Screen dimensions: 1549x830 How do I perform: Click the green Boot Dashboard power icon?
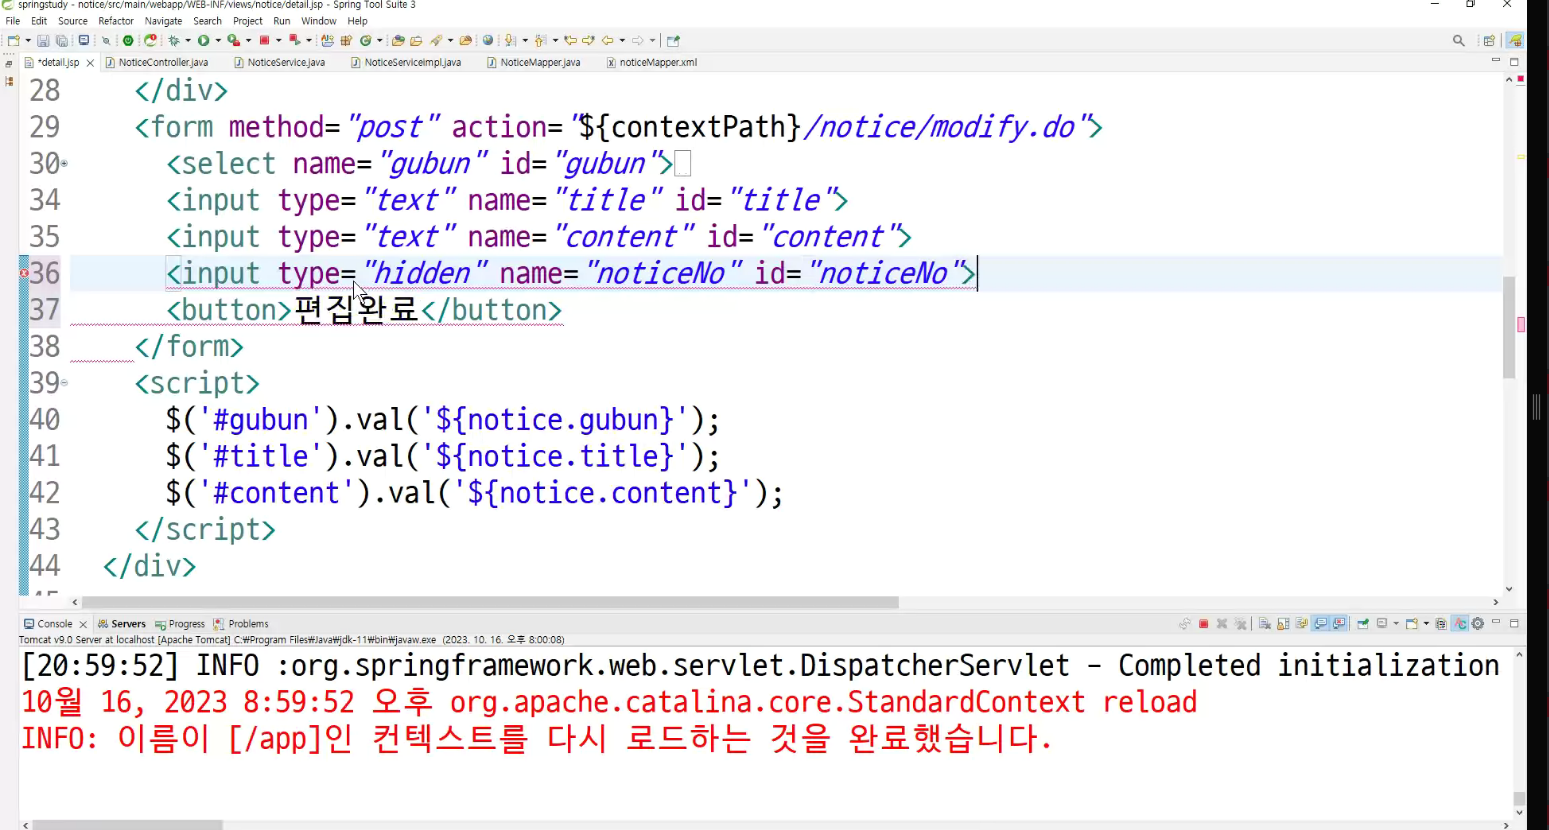tap(129, 41)
